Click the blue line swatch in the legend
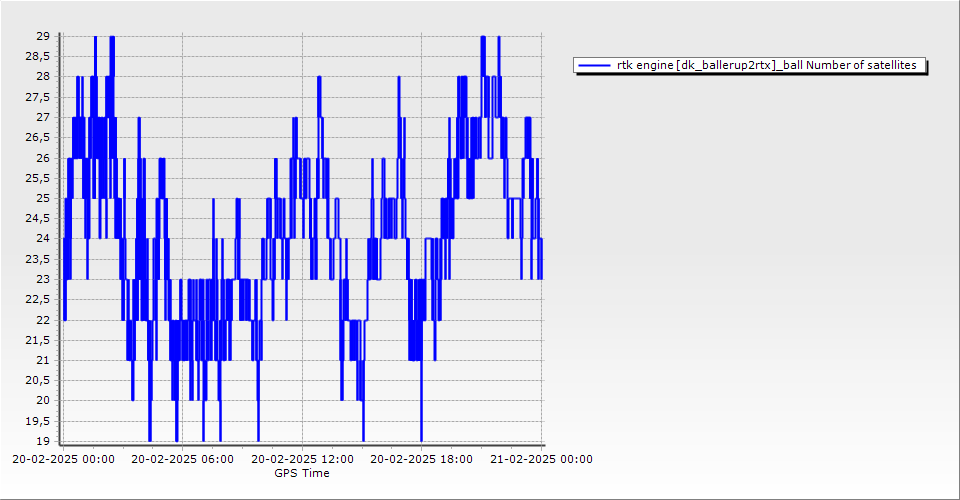The image size is (960, 500). pyautogui.click(x=595, y=66)
